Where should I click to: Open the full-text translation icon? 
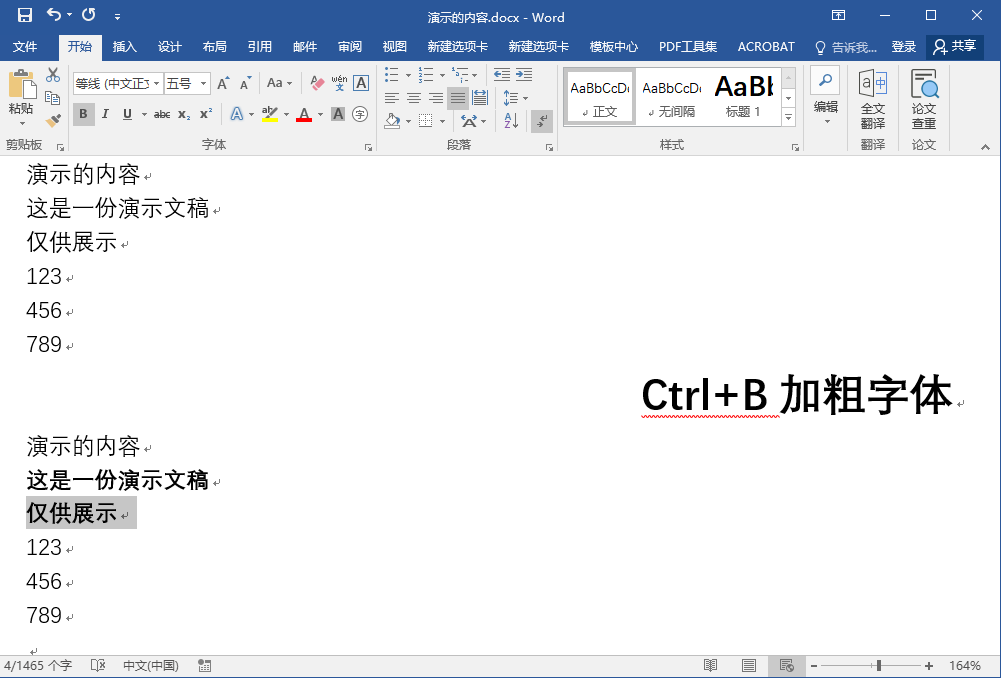[x=873, y=83]
